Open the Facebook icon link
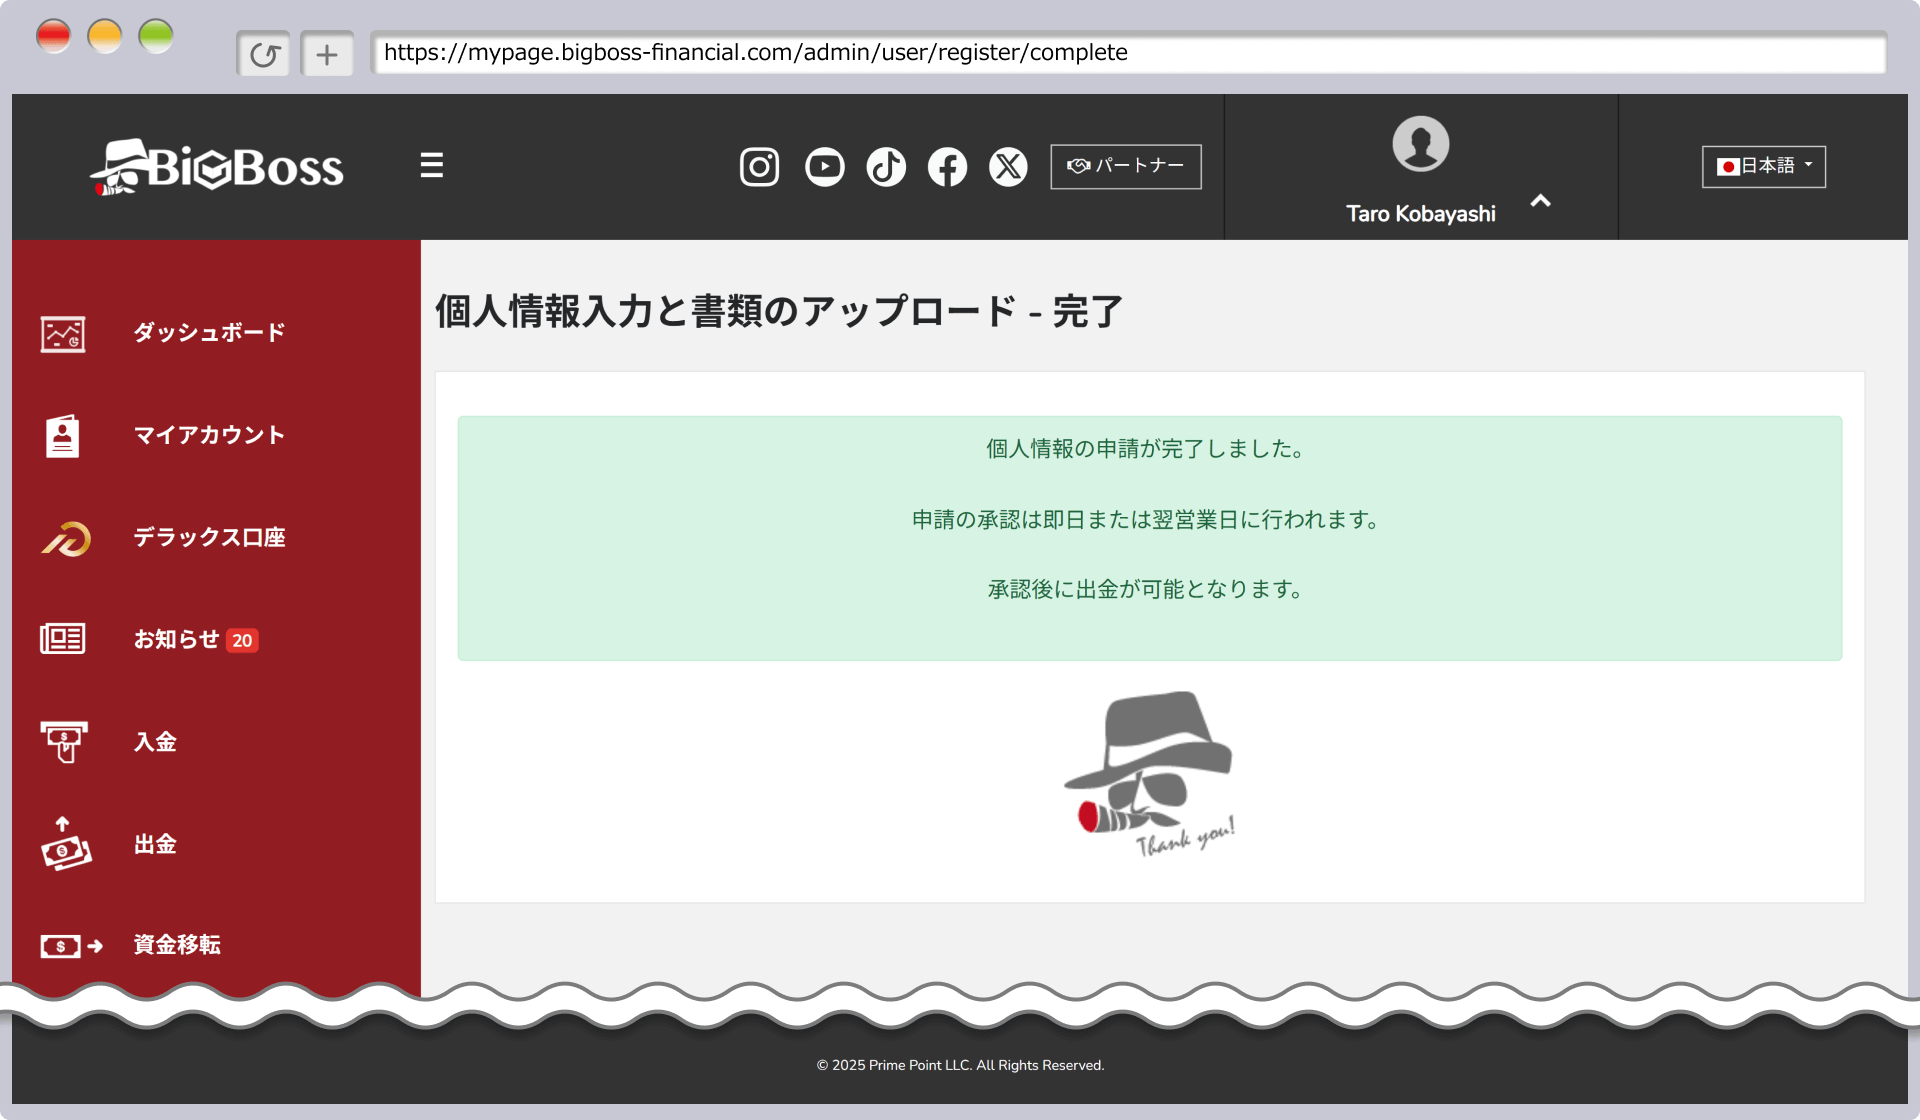This screenshot has width=1920, height=1120. 947,167
